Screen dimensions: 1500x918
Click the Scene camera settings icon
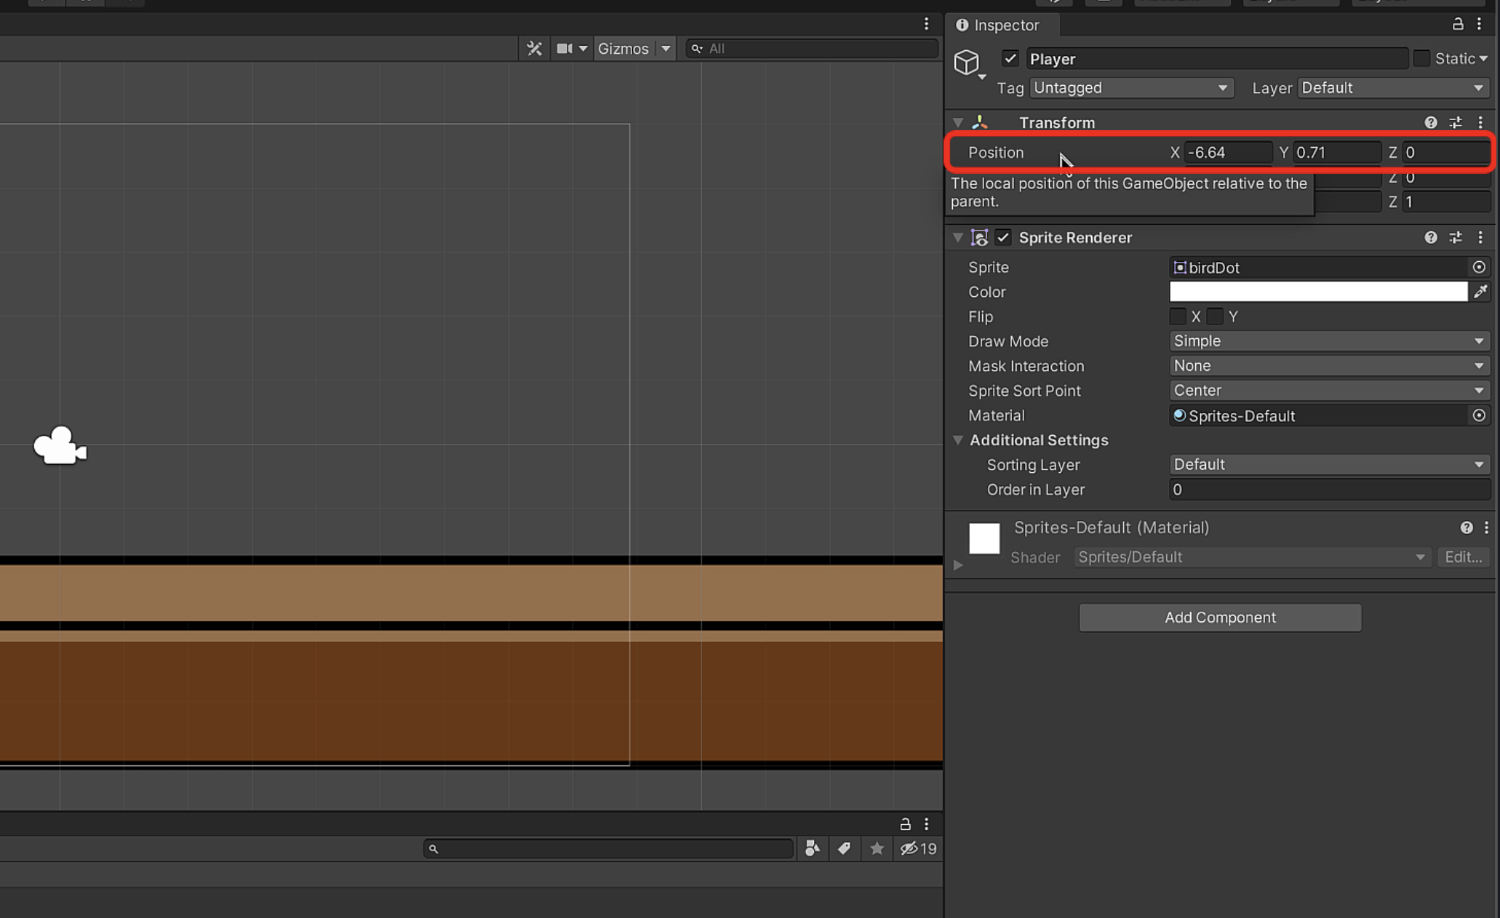coord(565,48)
